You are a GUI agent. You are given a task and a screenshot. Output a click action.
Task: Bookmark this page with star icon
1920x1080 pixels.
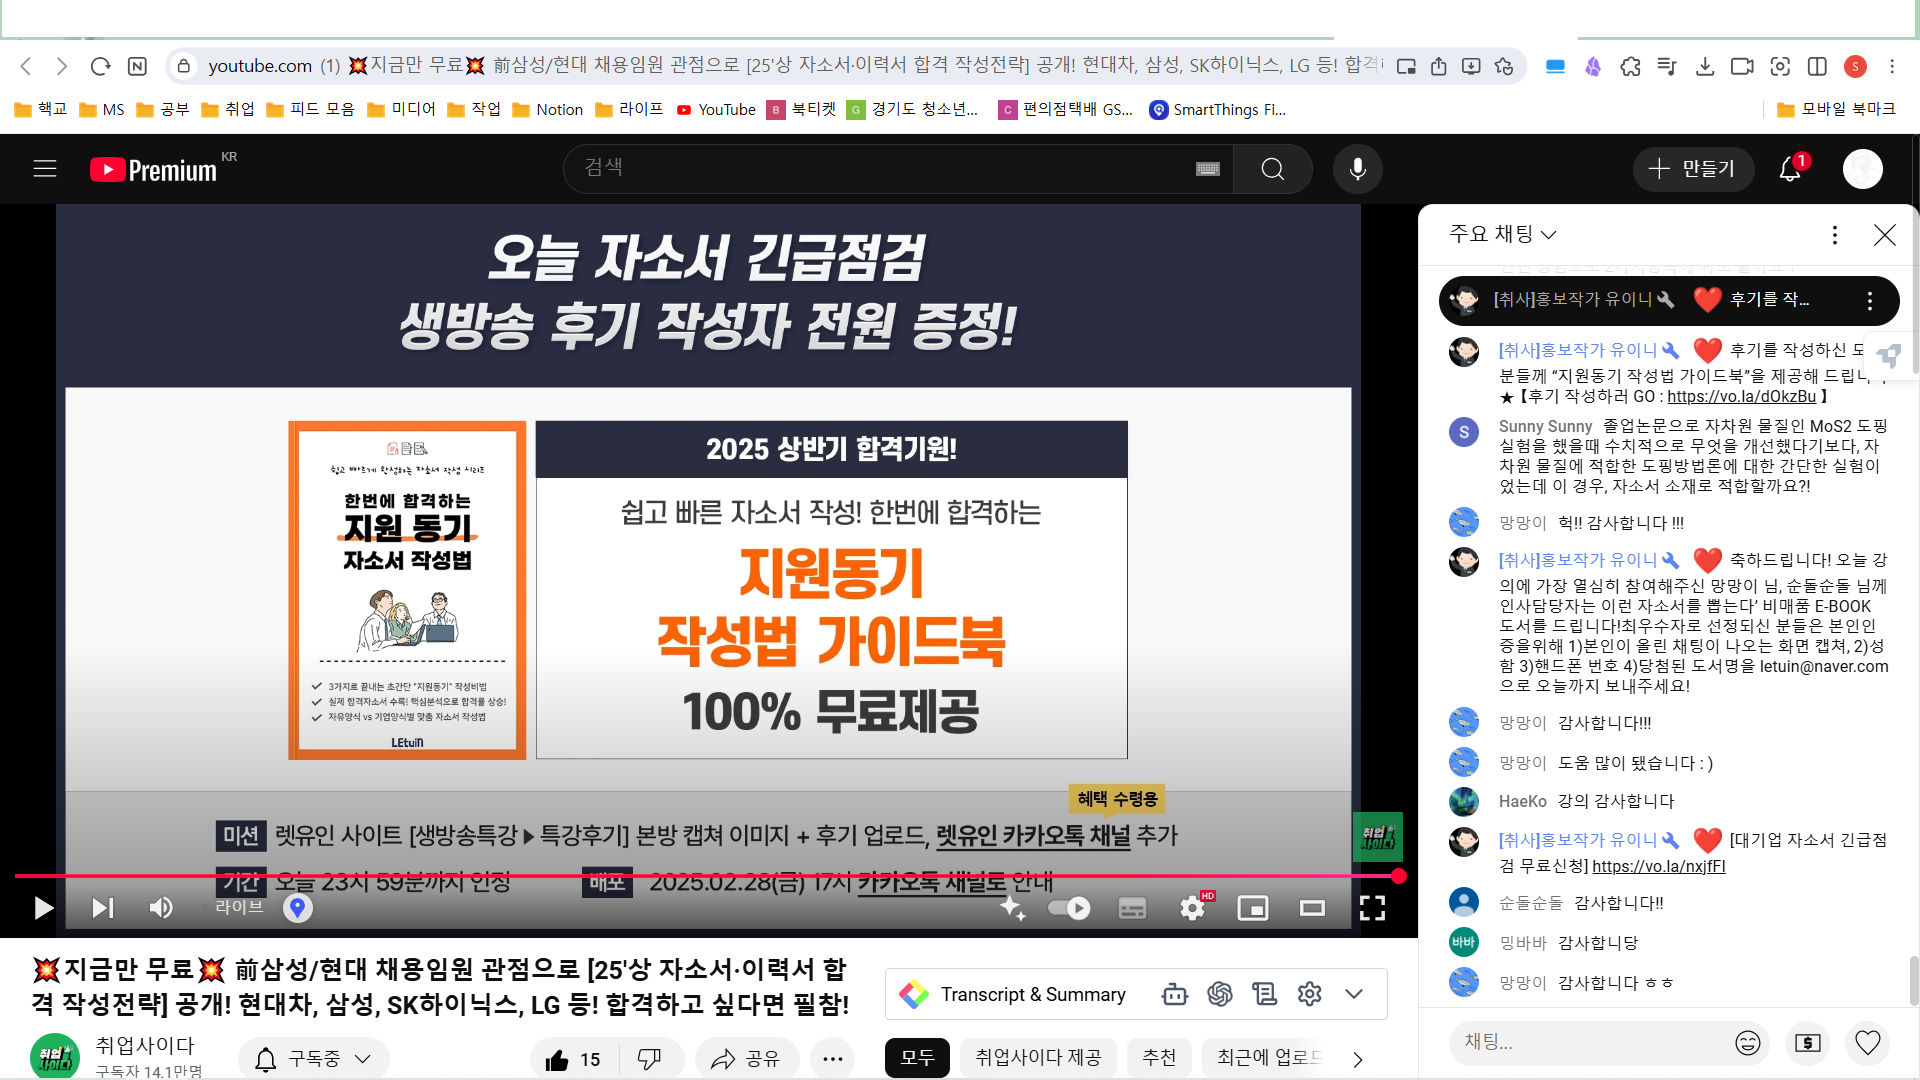(1504, 66)
